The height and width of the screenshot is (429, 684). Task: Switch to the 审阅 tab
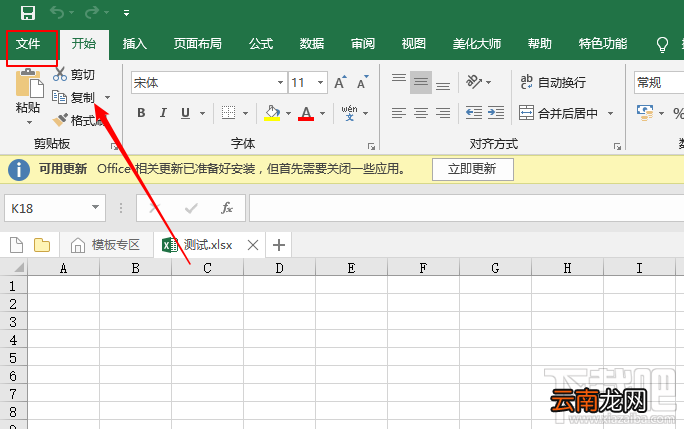tap(363, 44)
